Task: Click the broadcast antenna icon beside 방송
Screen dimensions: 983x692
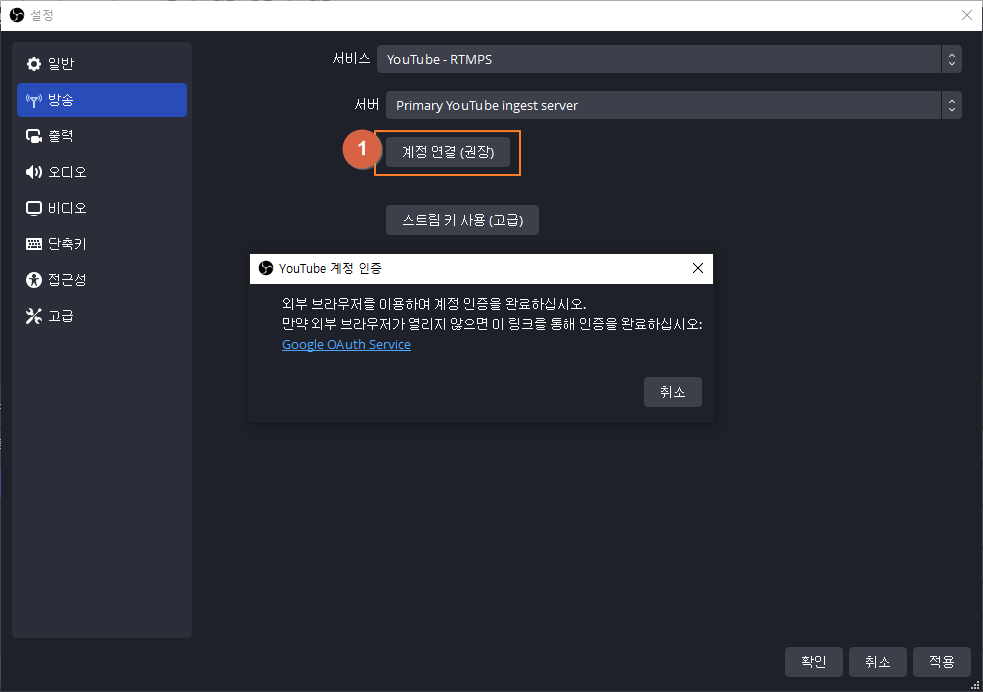Action: [x=34, y=100]
